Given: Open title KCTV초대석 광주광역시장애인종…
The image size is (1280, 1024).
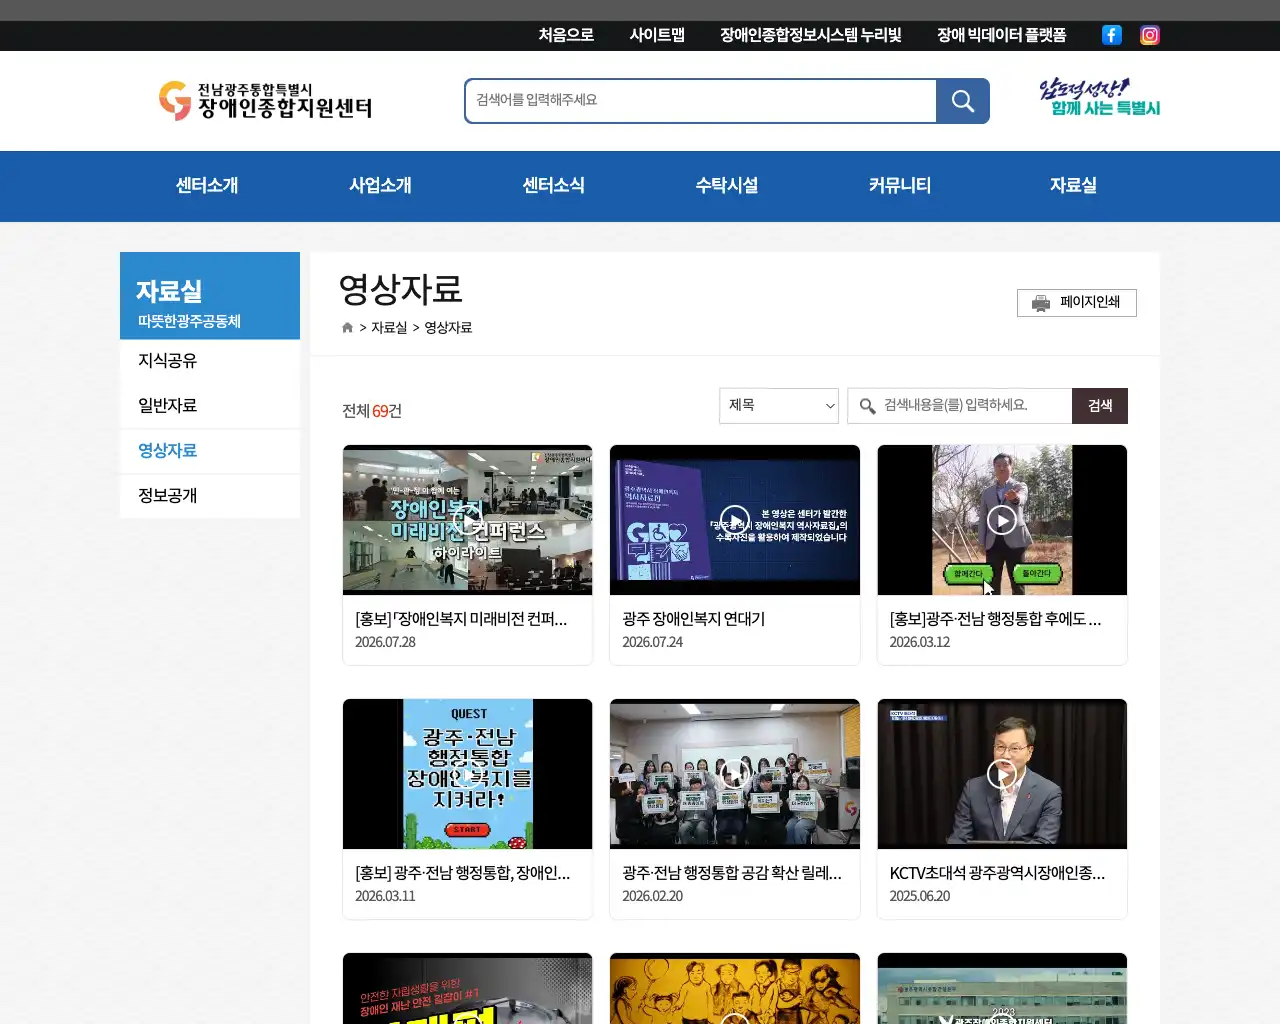Looking at the screenshot, I should click(997, 874).
